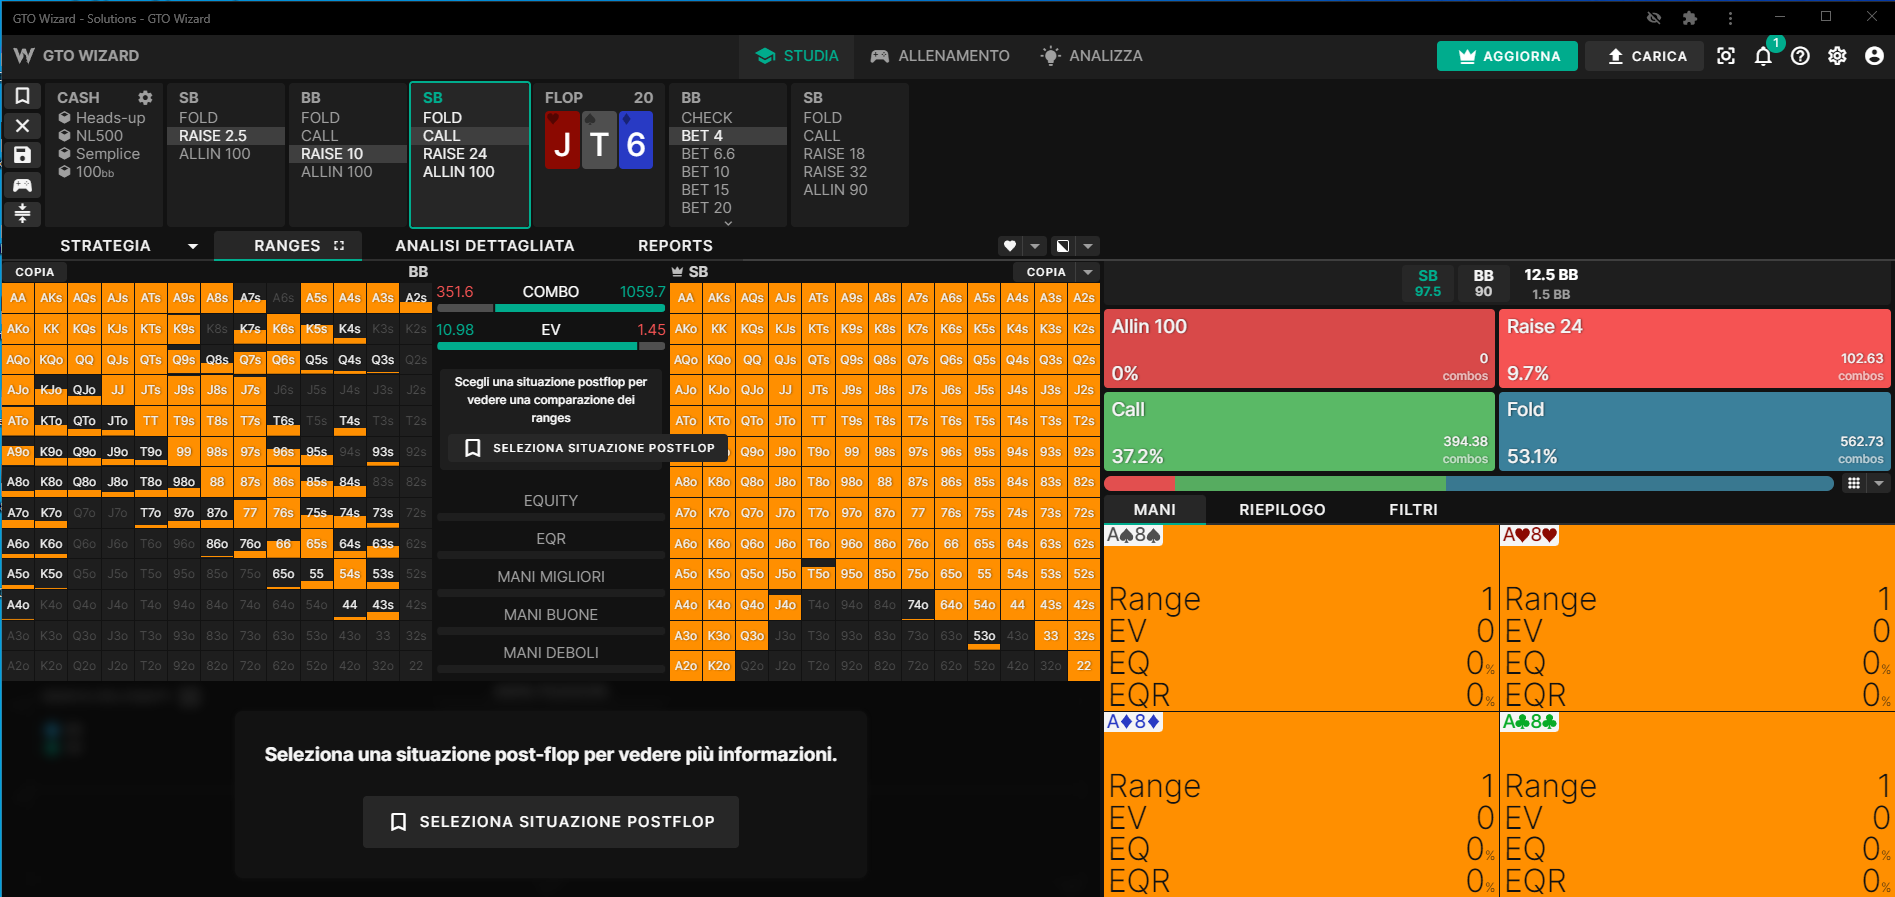
Task: Open the RIEPILOGO tab
Action: pyautogui.click(x=1282, y=510)
